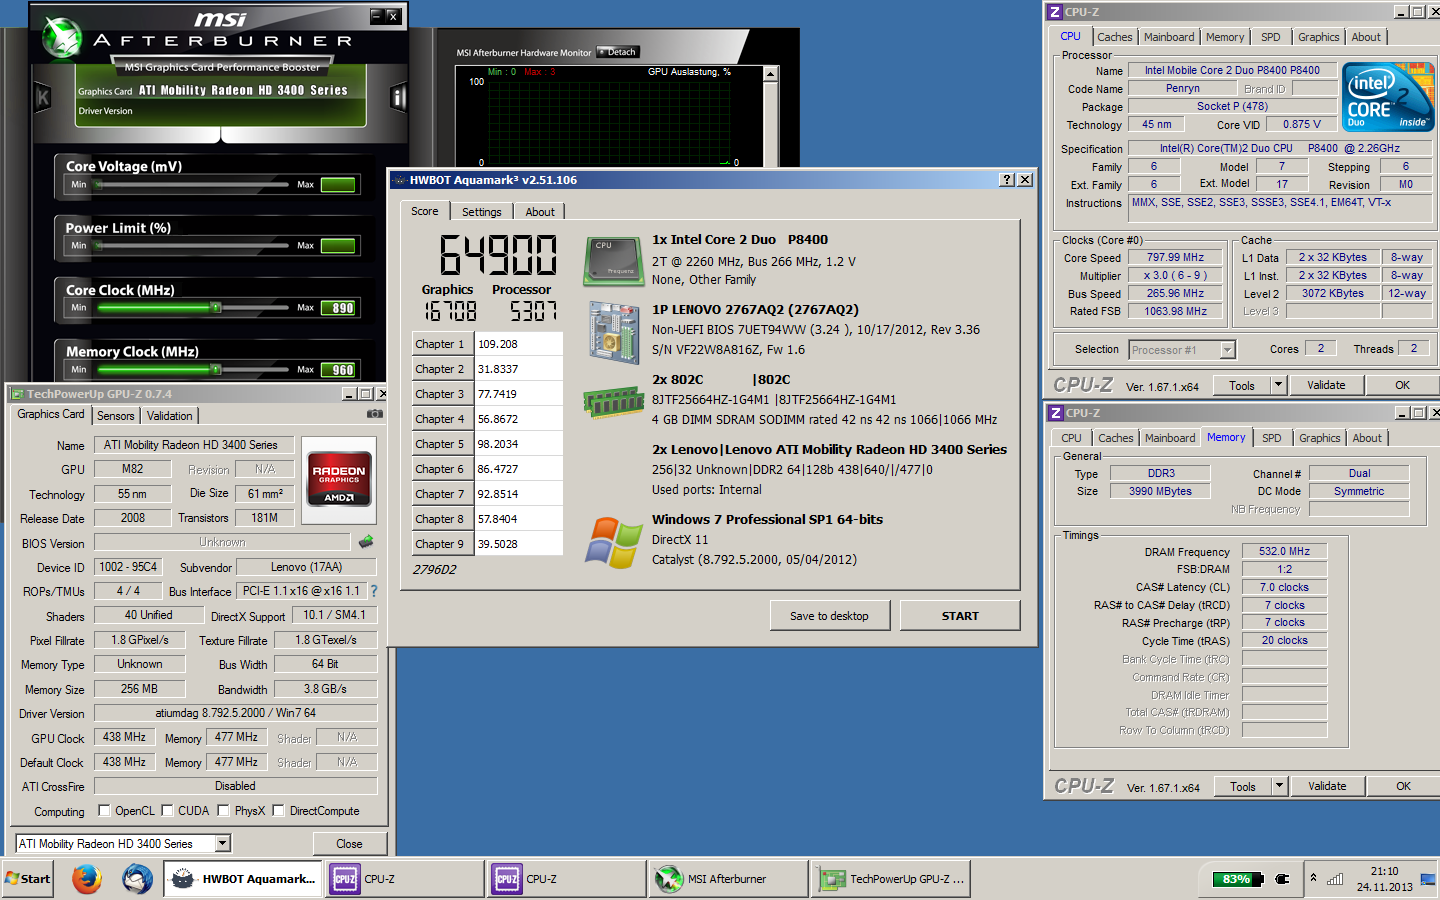Click the Chapter 1 score 109.208
1440x900 pixels.
tap(518, 344)
